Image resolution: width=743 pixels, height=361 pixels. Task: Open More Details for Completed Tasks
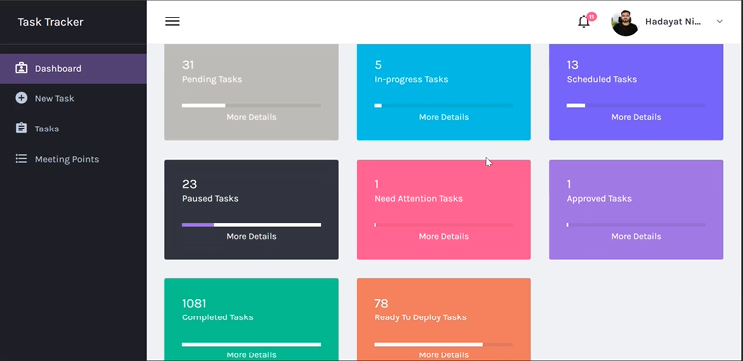pos(251,355)
